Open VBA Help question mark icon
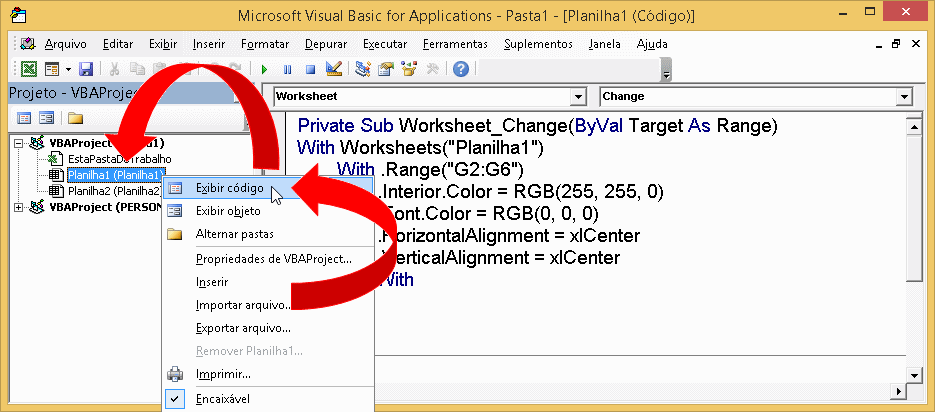935x412 pixels. (x=460, y=69)
